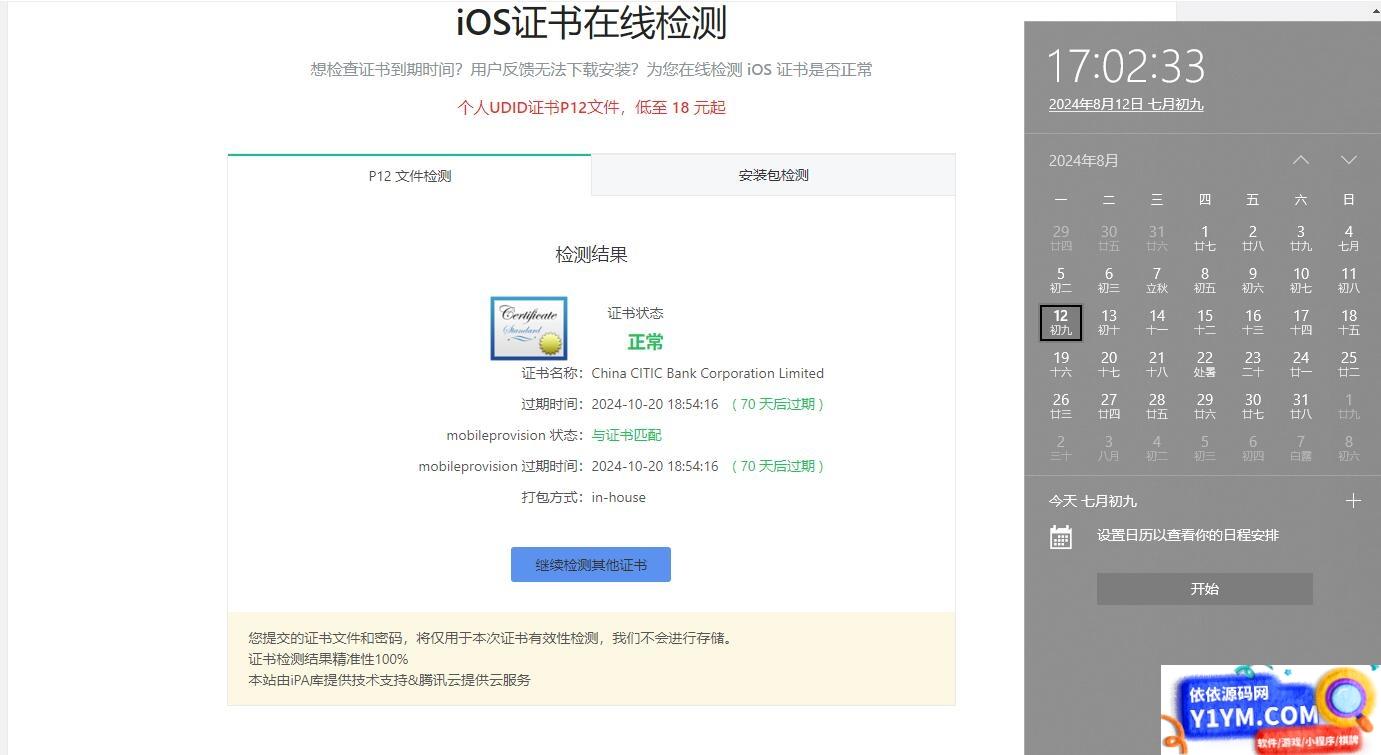This screenshot has width=1381, height=755.
Task: Switch to the P12 文件检测 tab
Action: tap(409, 175)
